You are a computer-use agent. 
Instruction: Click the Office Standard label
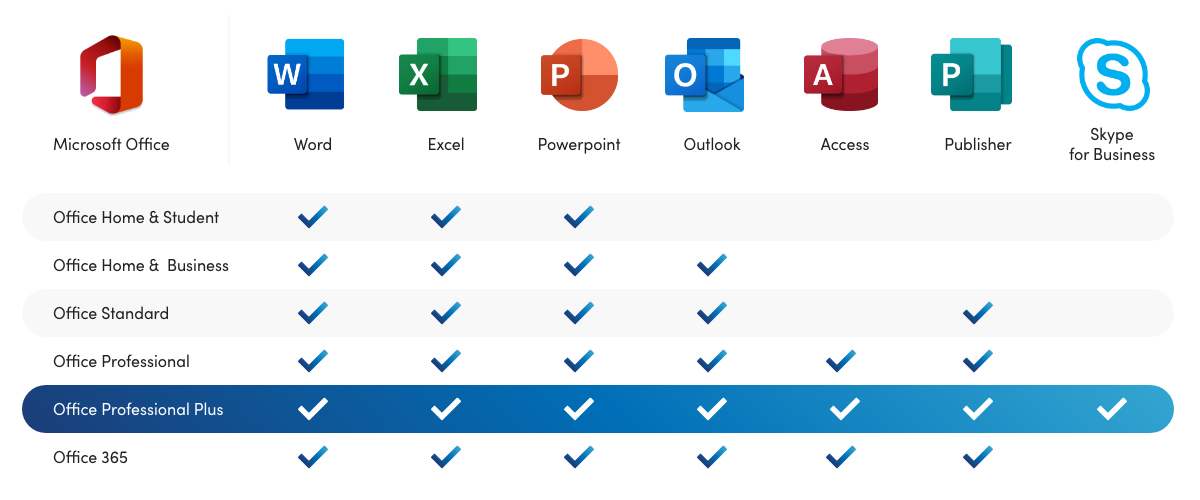[x=111, y=313]
